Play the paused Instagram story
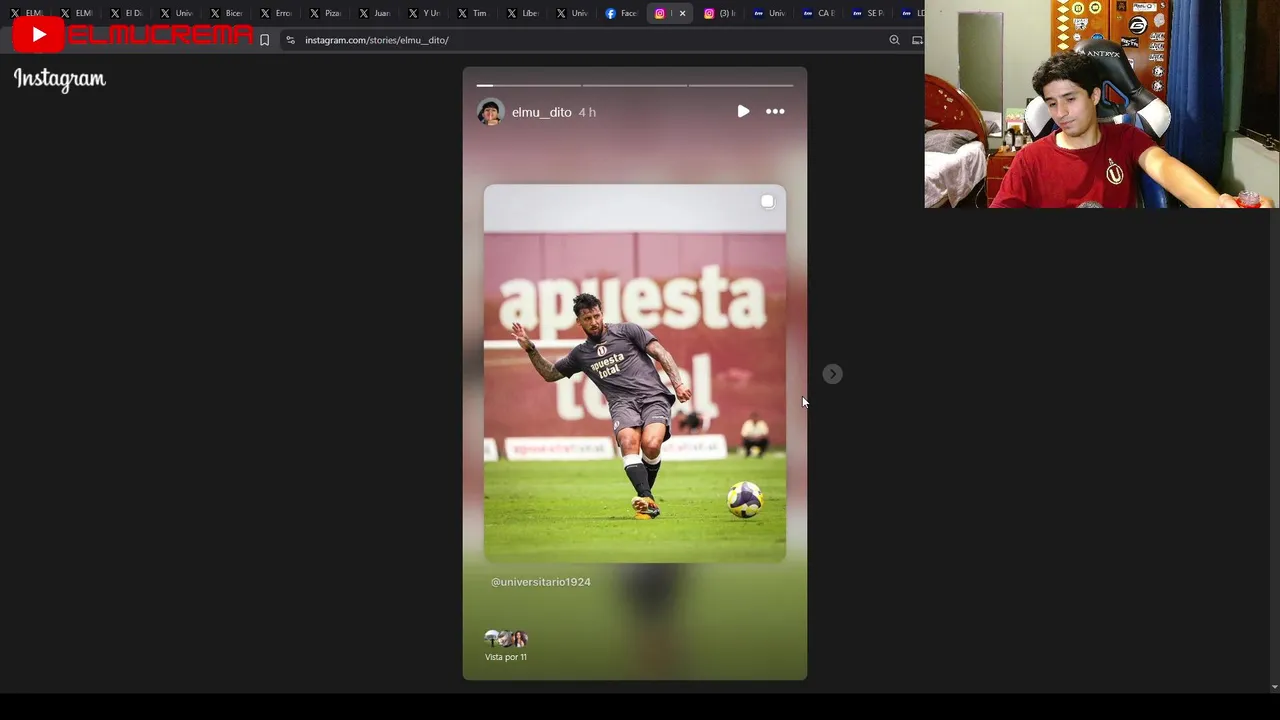 coord(743,111)
